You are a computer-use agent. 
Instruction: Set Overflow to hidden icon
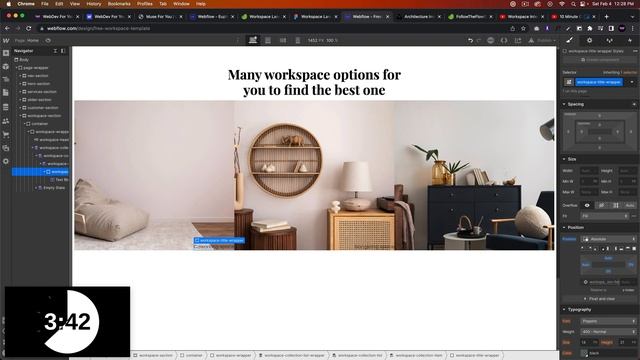pos(601,205)
